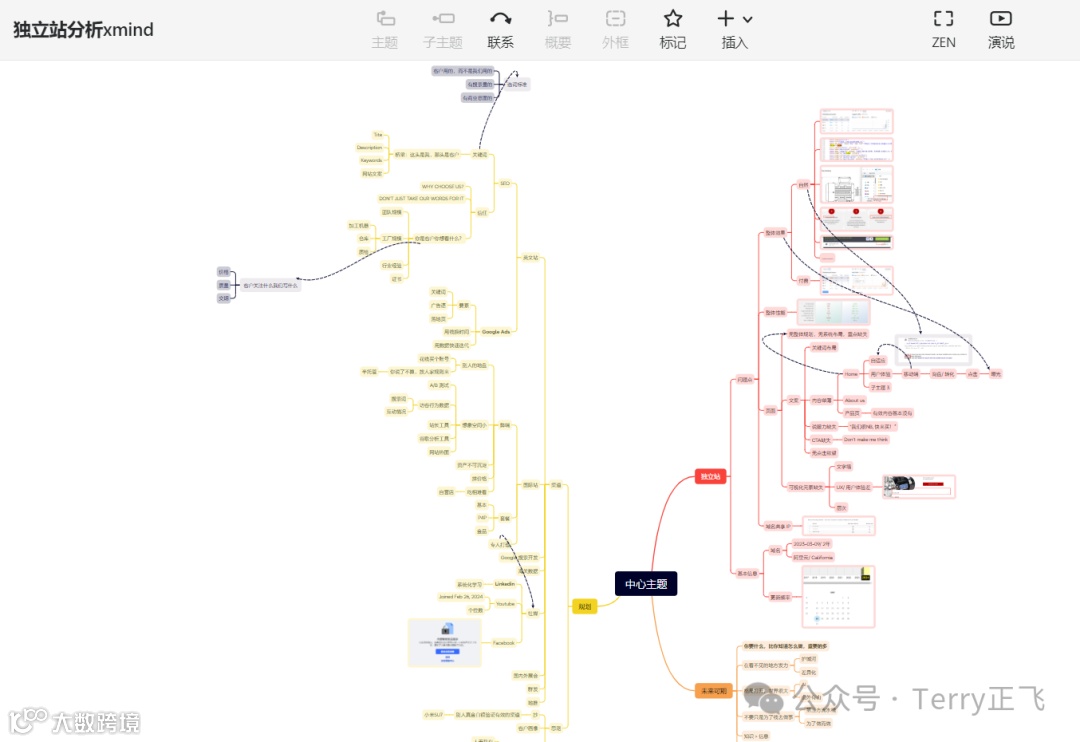
Task: Click the WHY CHOOSE US? node
Action: tap(443, 187)
